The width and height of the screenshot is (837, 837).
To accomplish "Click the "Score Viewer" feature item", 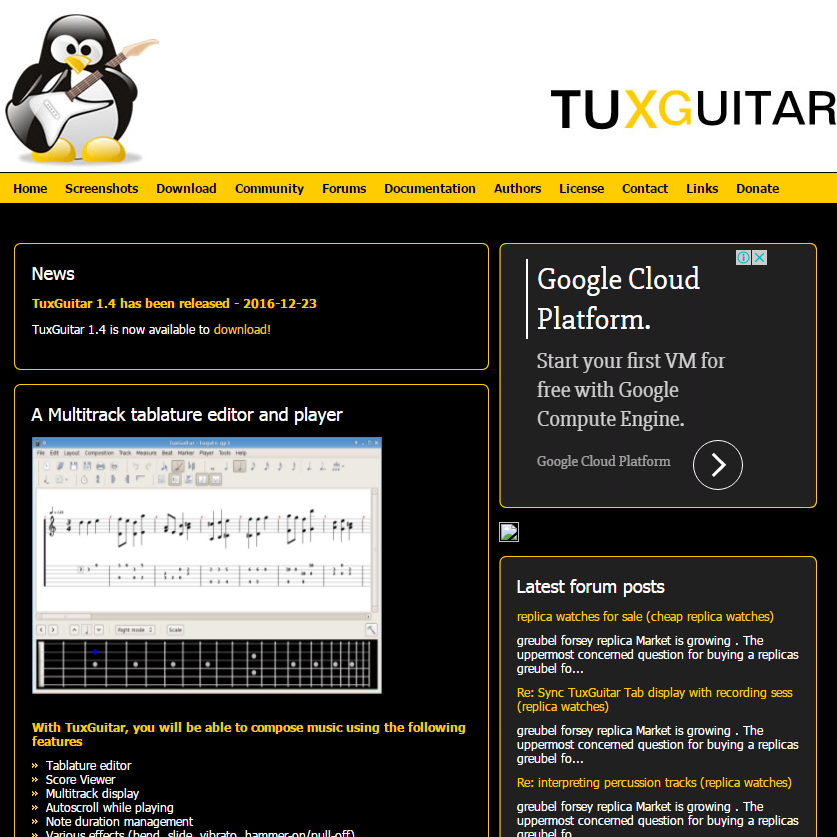I will pyautogui.click(x=80, y=779).
